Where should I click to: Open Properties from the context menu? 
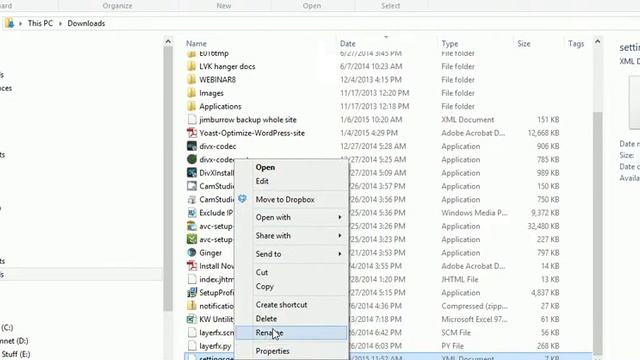272,351
